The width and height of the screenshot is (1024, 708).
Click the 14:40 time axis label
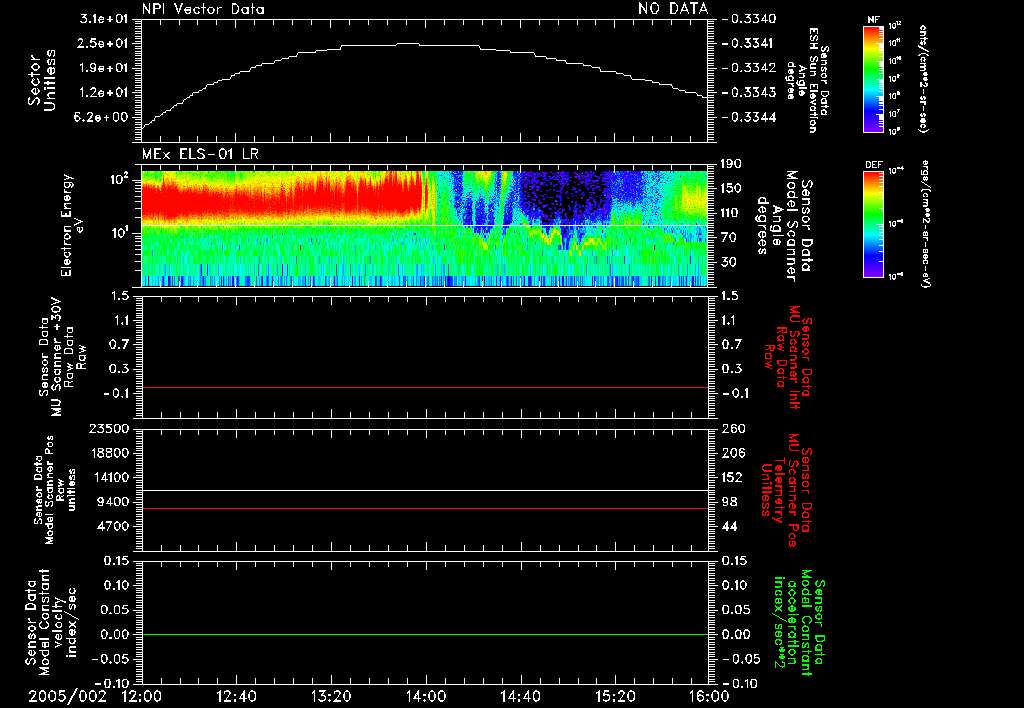[520, 696]
